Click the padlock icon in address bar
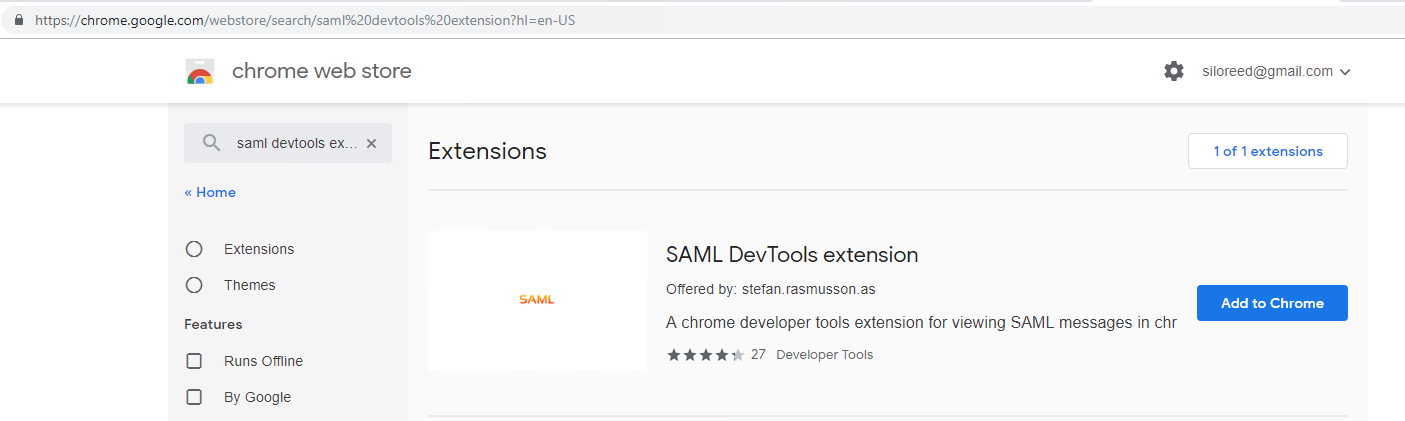The image size is (1405, 421). pos(18,20)
